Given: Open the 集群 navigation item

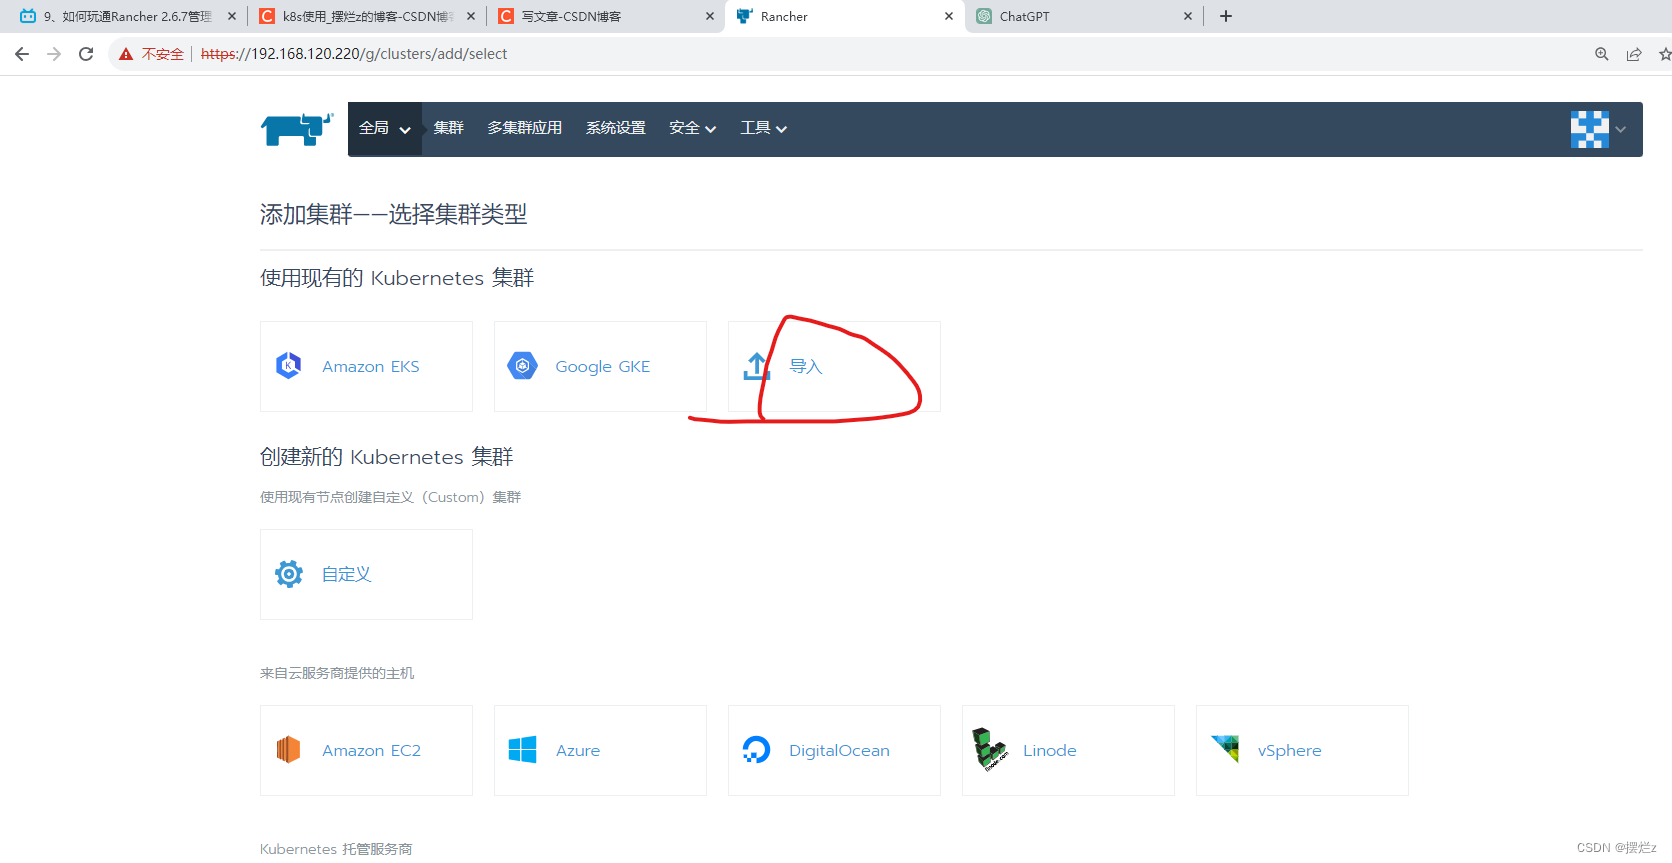Looking at the screenshot, I should coord(449,128).
